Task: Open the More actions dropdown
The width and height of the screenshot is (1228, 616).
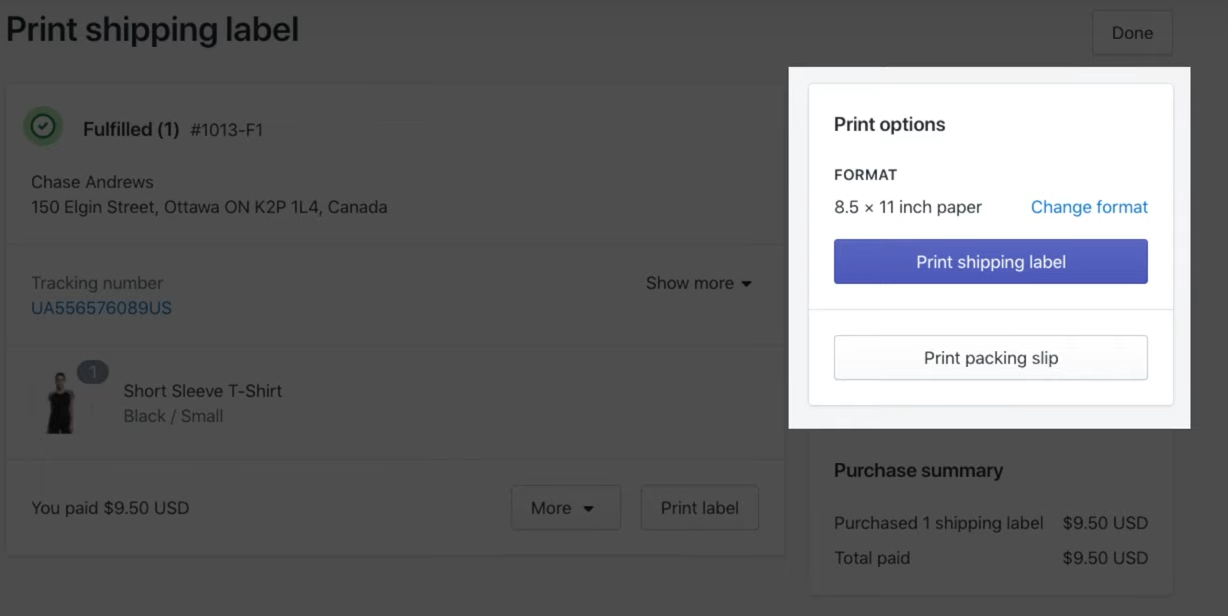Action: tap(566, 508)
